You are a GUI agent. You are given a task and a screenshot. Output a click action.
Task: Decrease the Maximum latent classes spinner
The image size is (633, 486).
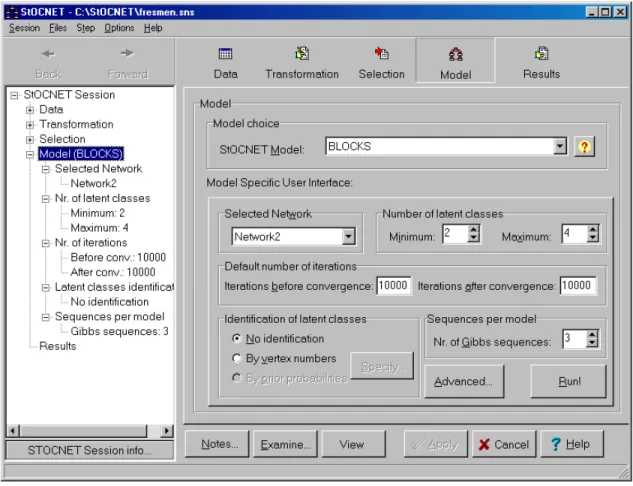point(592,238)
